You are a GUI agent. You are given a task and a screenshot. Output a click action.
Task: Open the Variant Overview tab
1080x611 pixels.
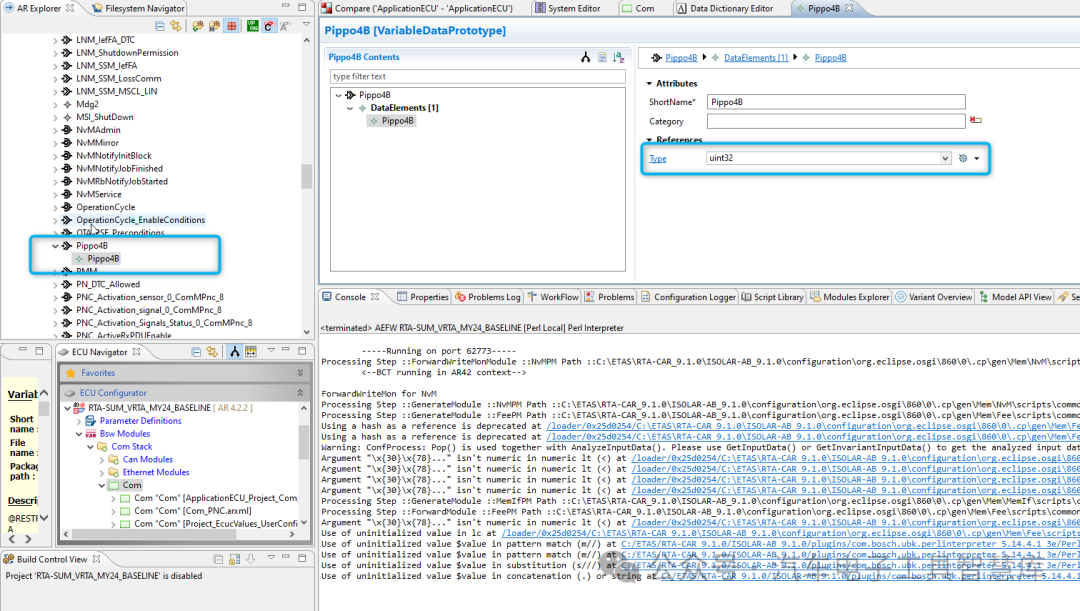[x=933, y=297]
